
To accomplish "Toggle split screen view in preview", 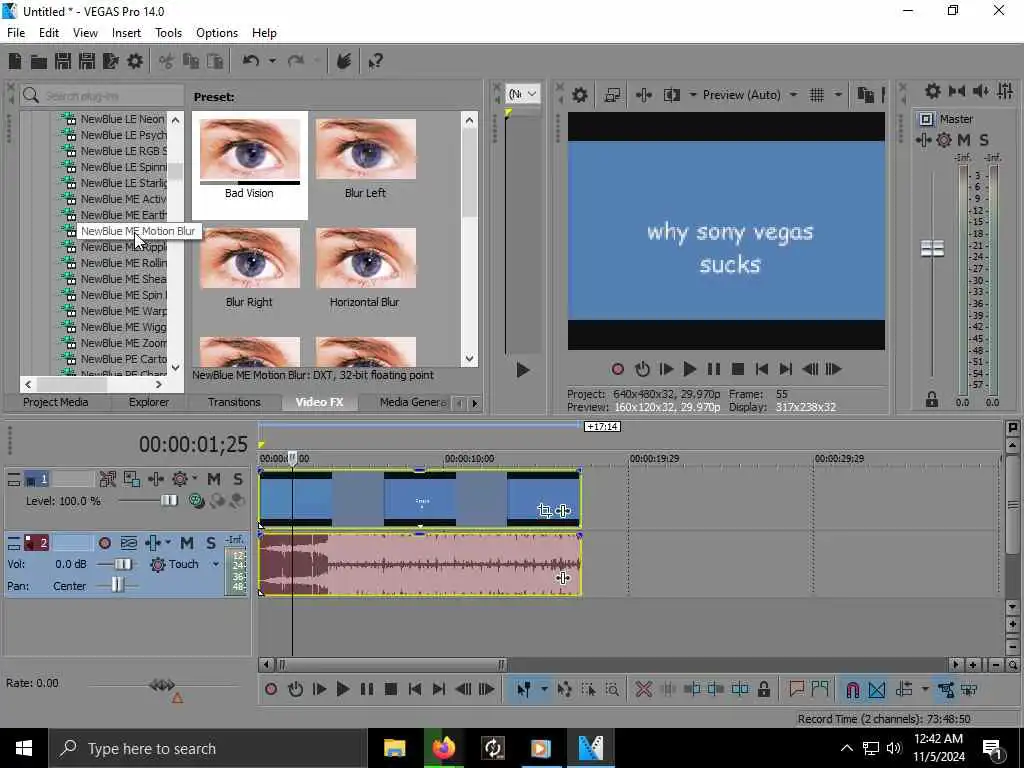I will 671,95.
